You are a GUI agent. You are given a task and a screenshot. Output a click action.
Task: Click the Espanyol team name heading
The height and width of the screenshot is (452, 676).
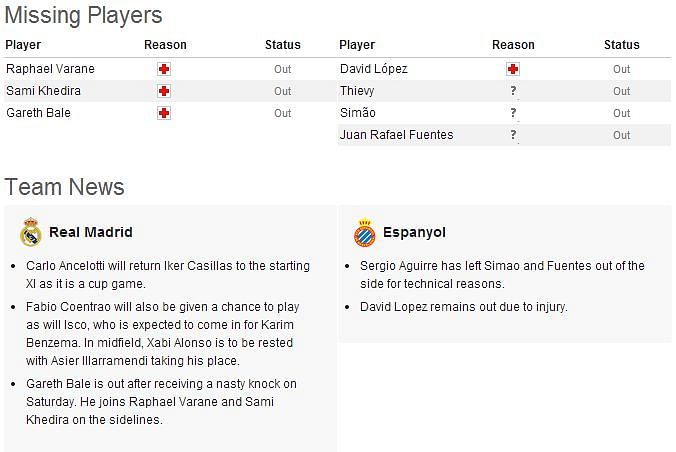[x=414, y=233]
